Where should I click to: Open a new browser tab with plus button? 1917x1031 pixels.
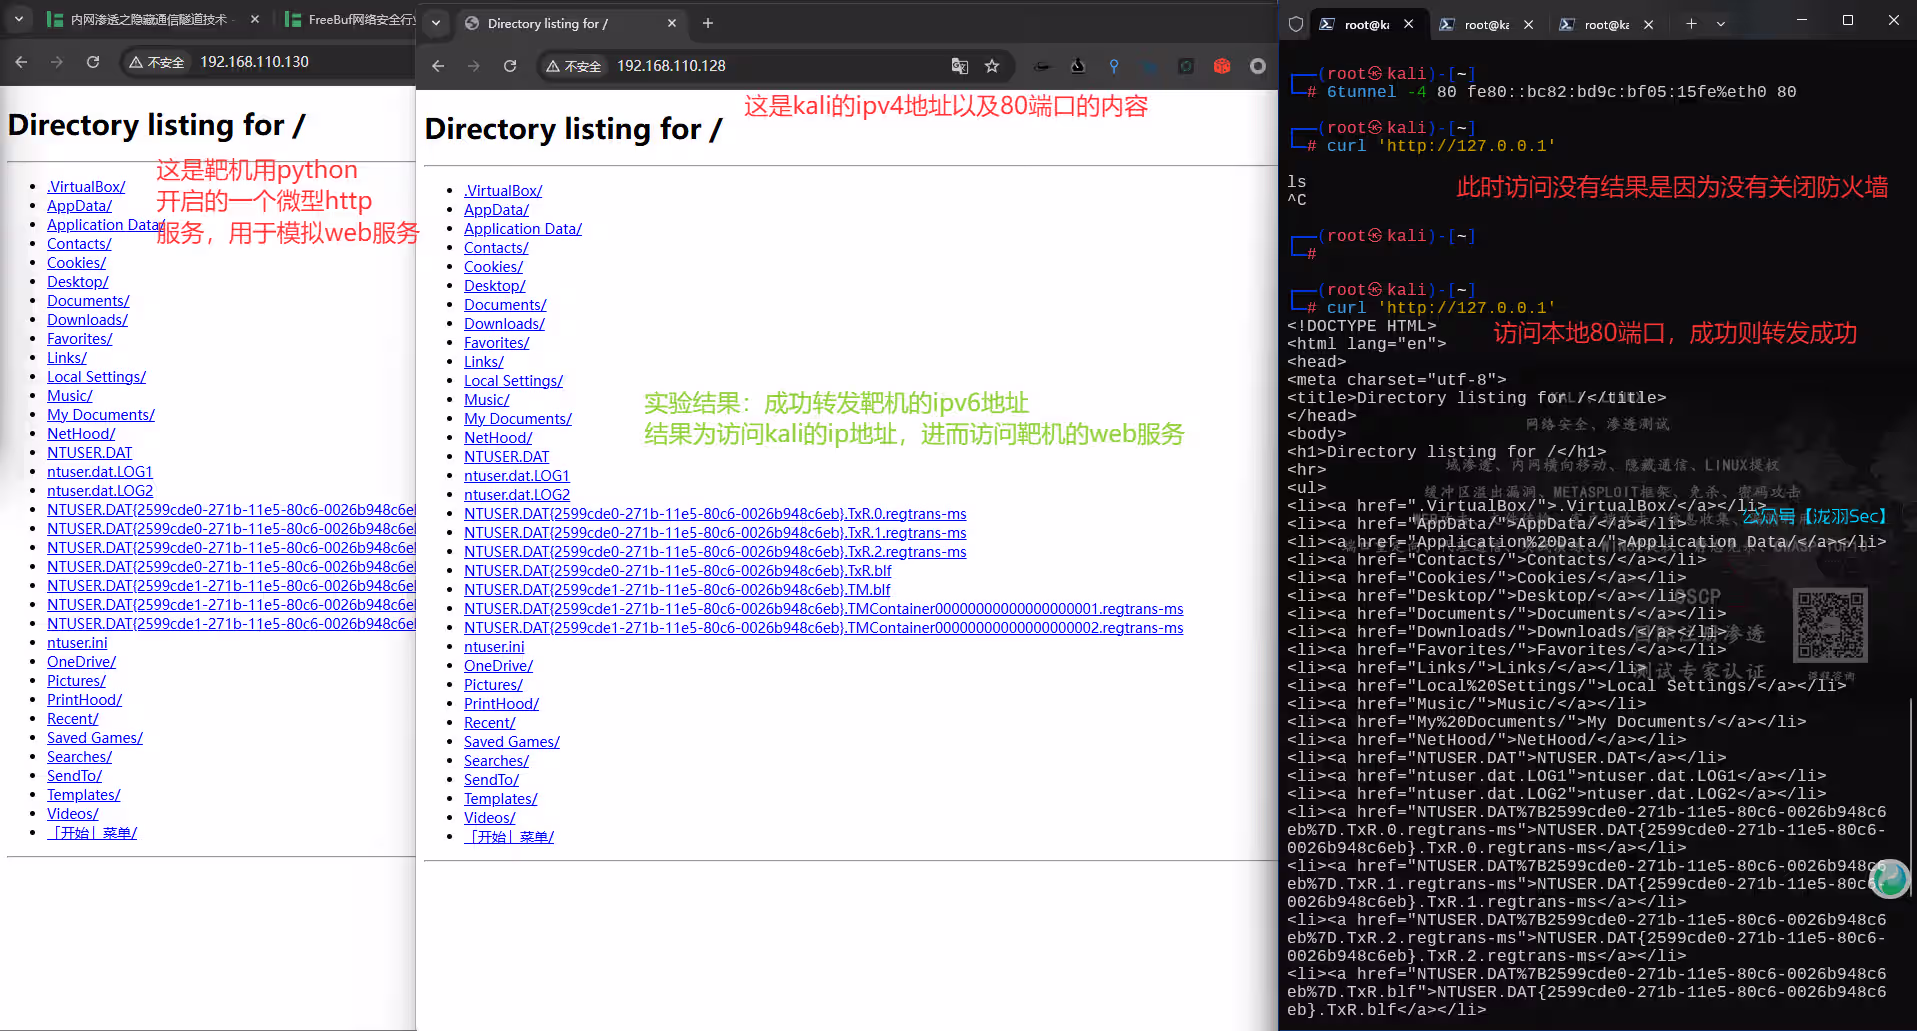pyautogui.click(x=708, y=23)
